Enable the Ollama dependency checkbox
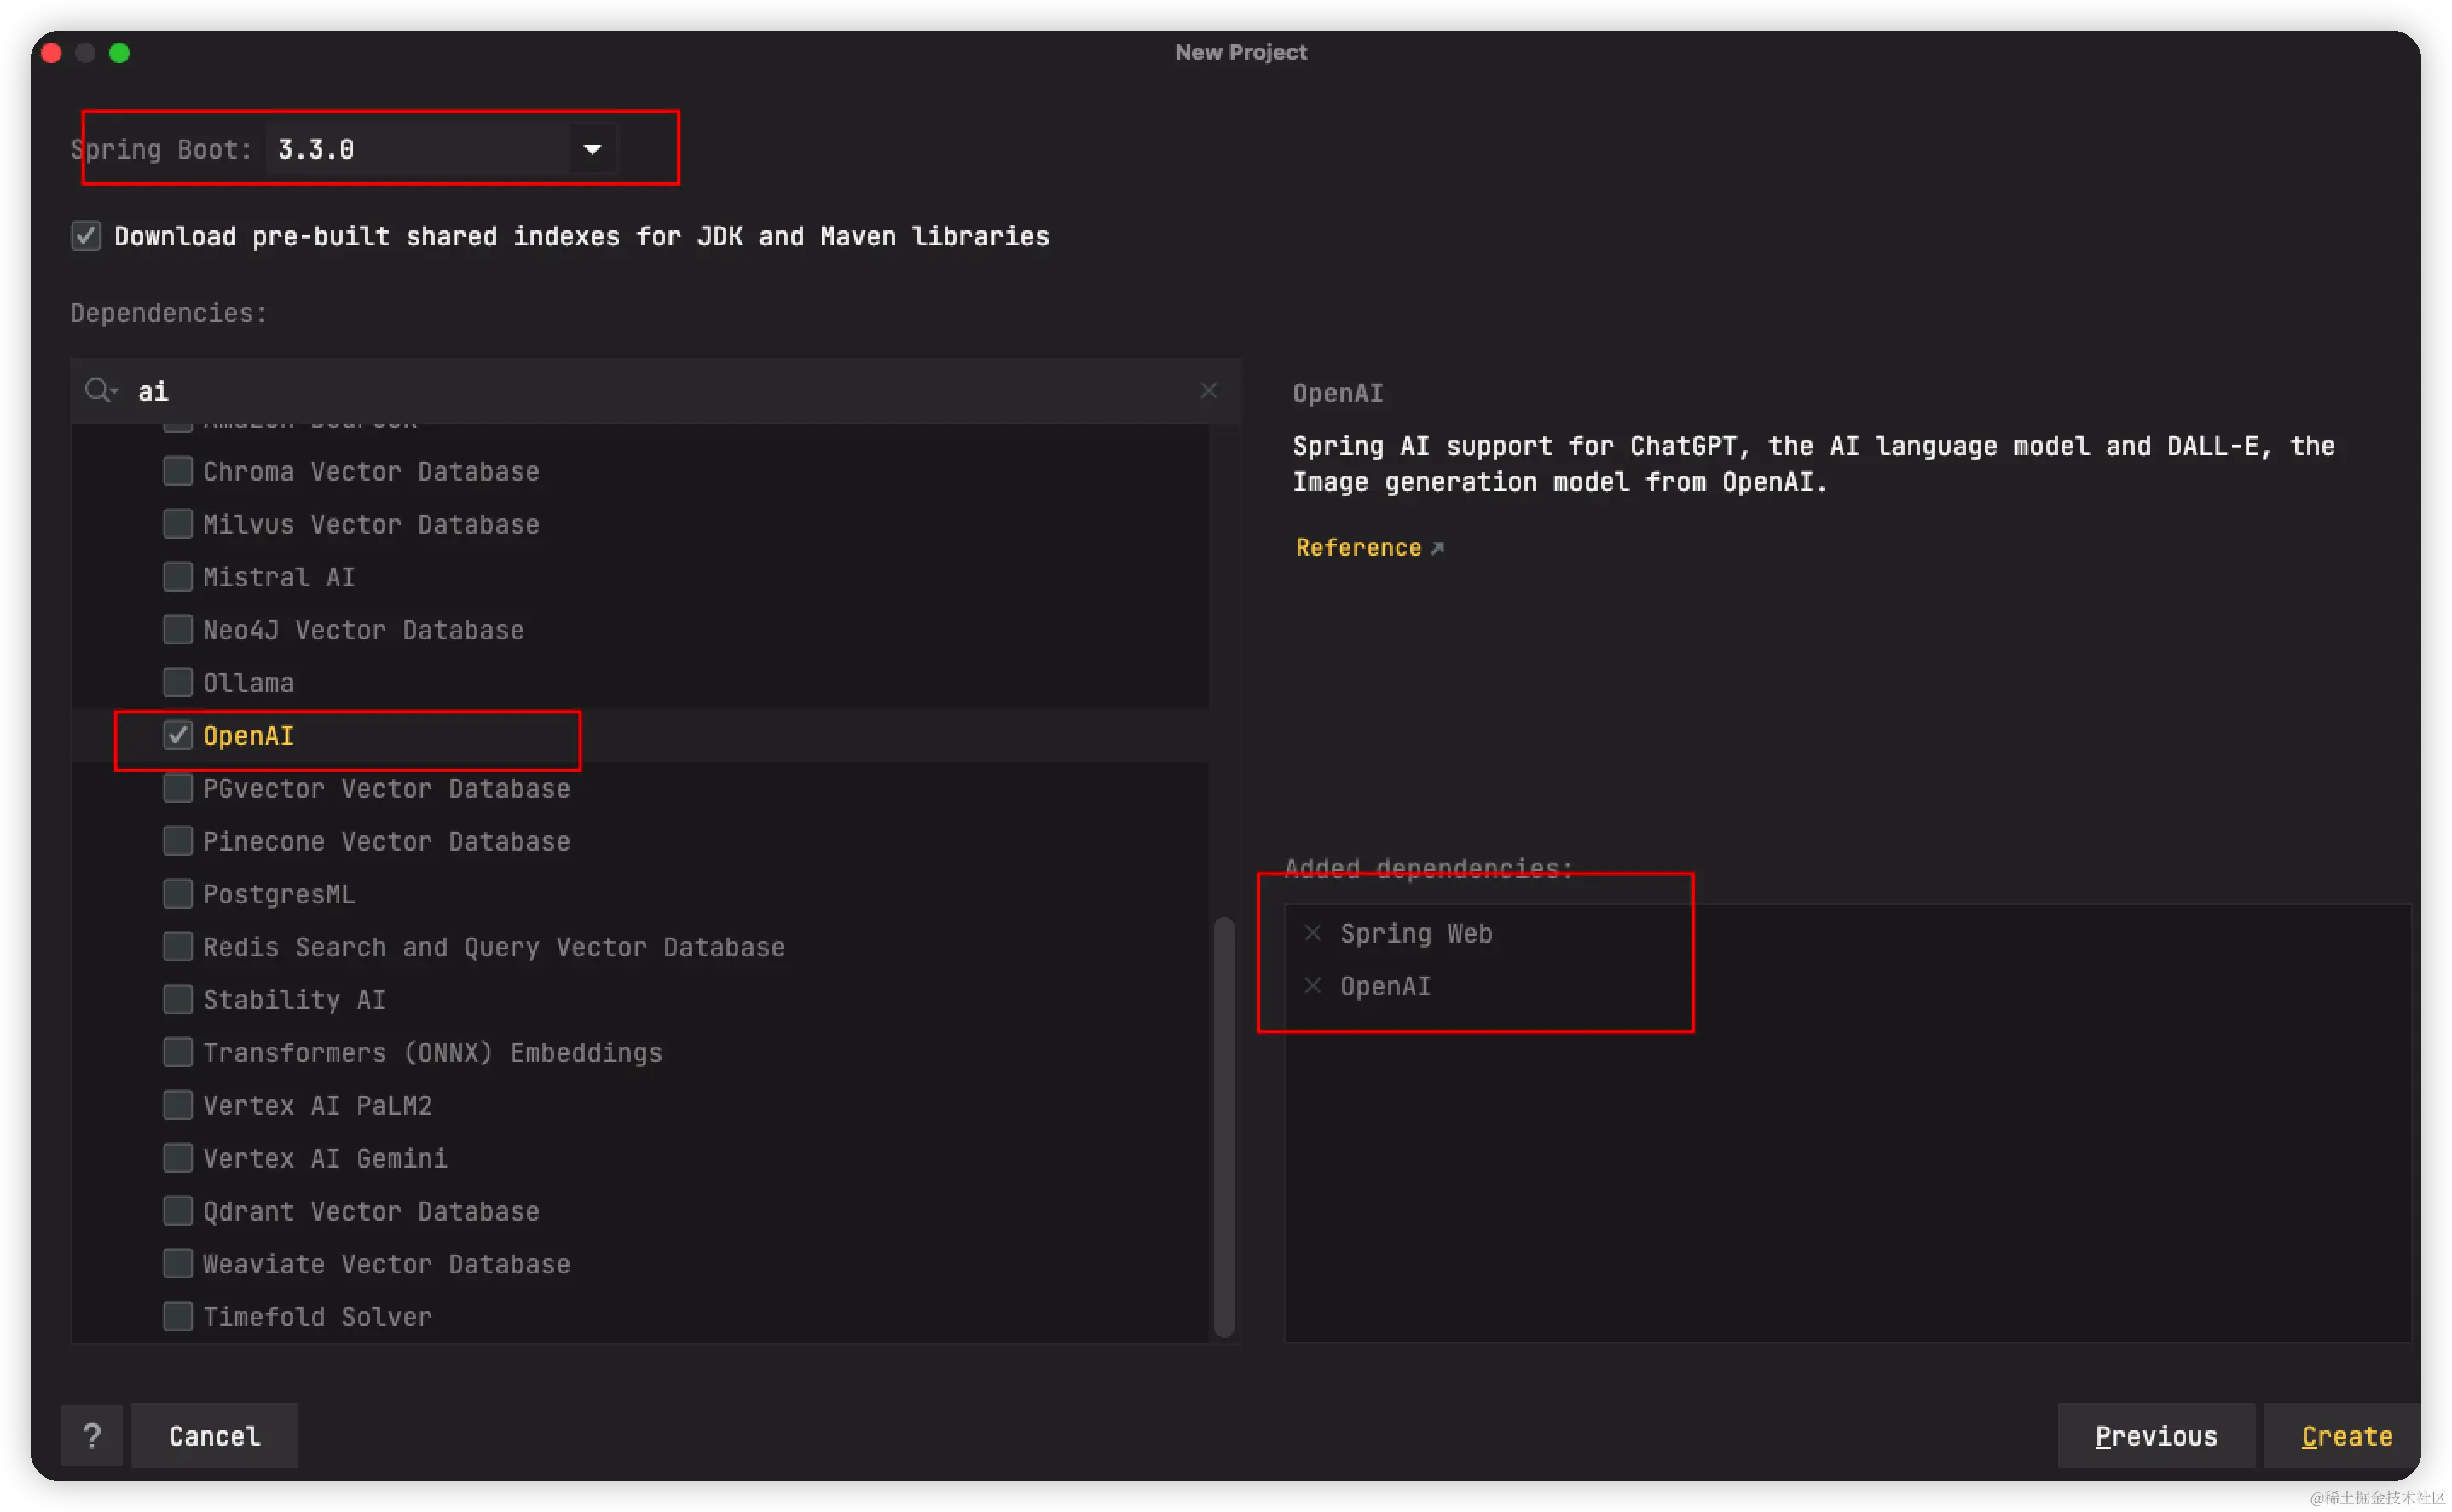 pos(178,683)
